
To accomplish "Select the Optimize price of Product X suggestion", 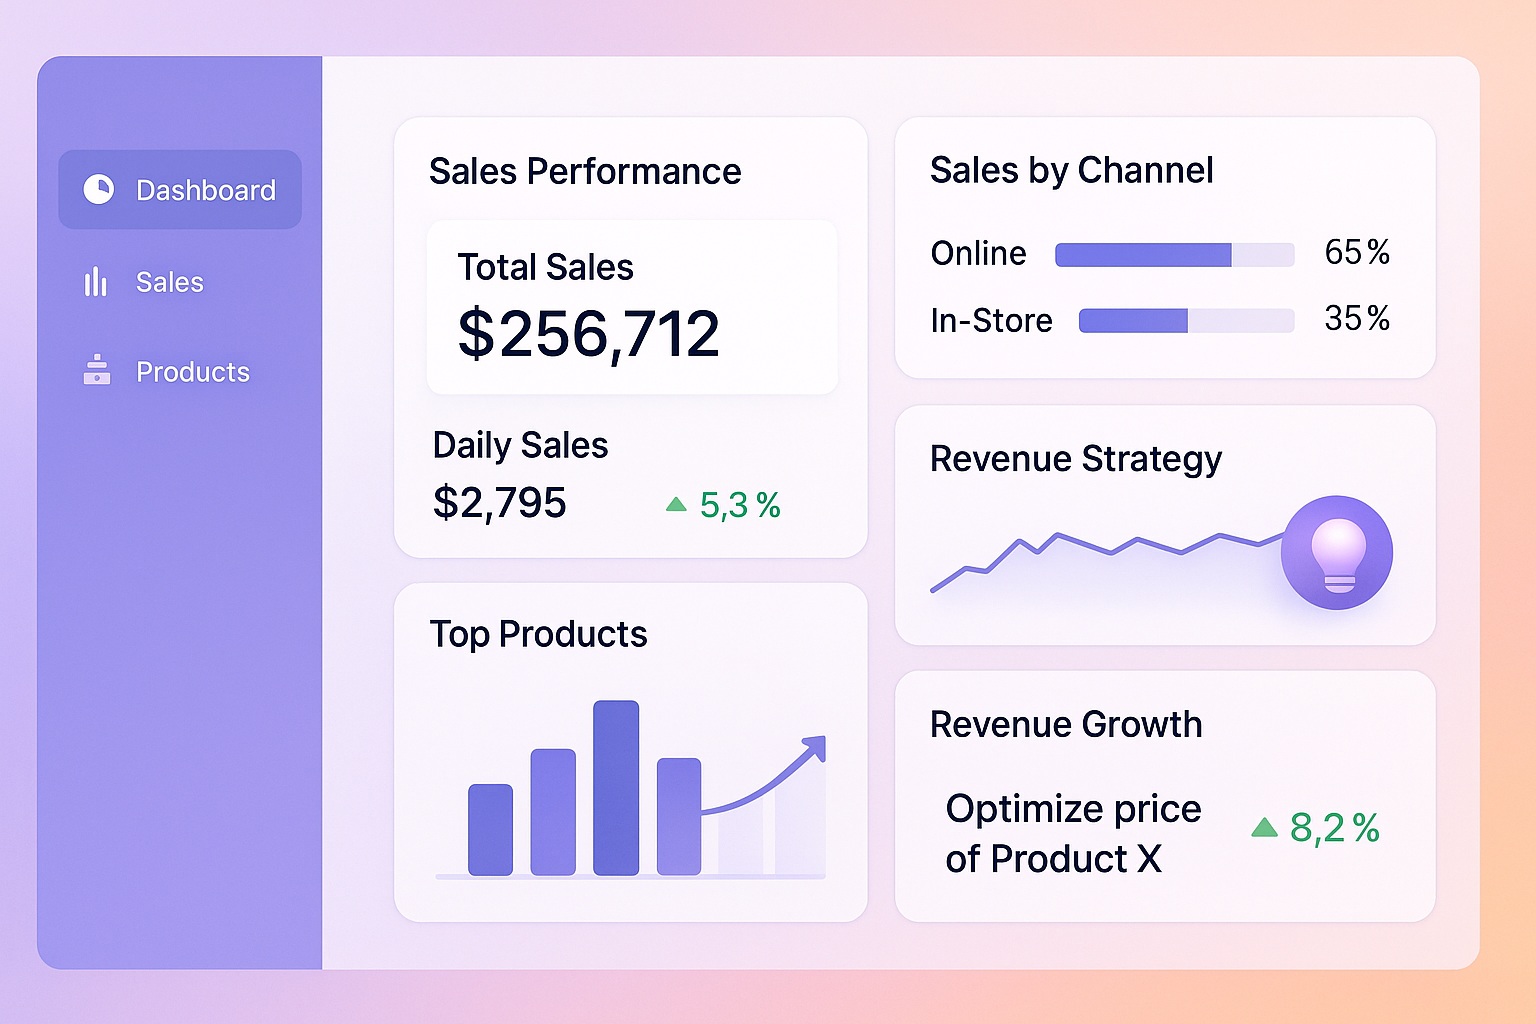I will tap(1072, 833).
